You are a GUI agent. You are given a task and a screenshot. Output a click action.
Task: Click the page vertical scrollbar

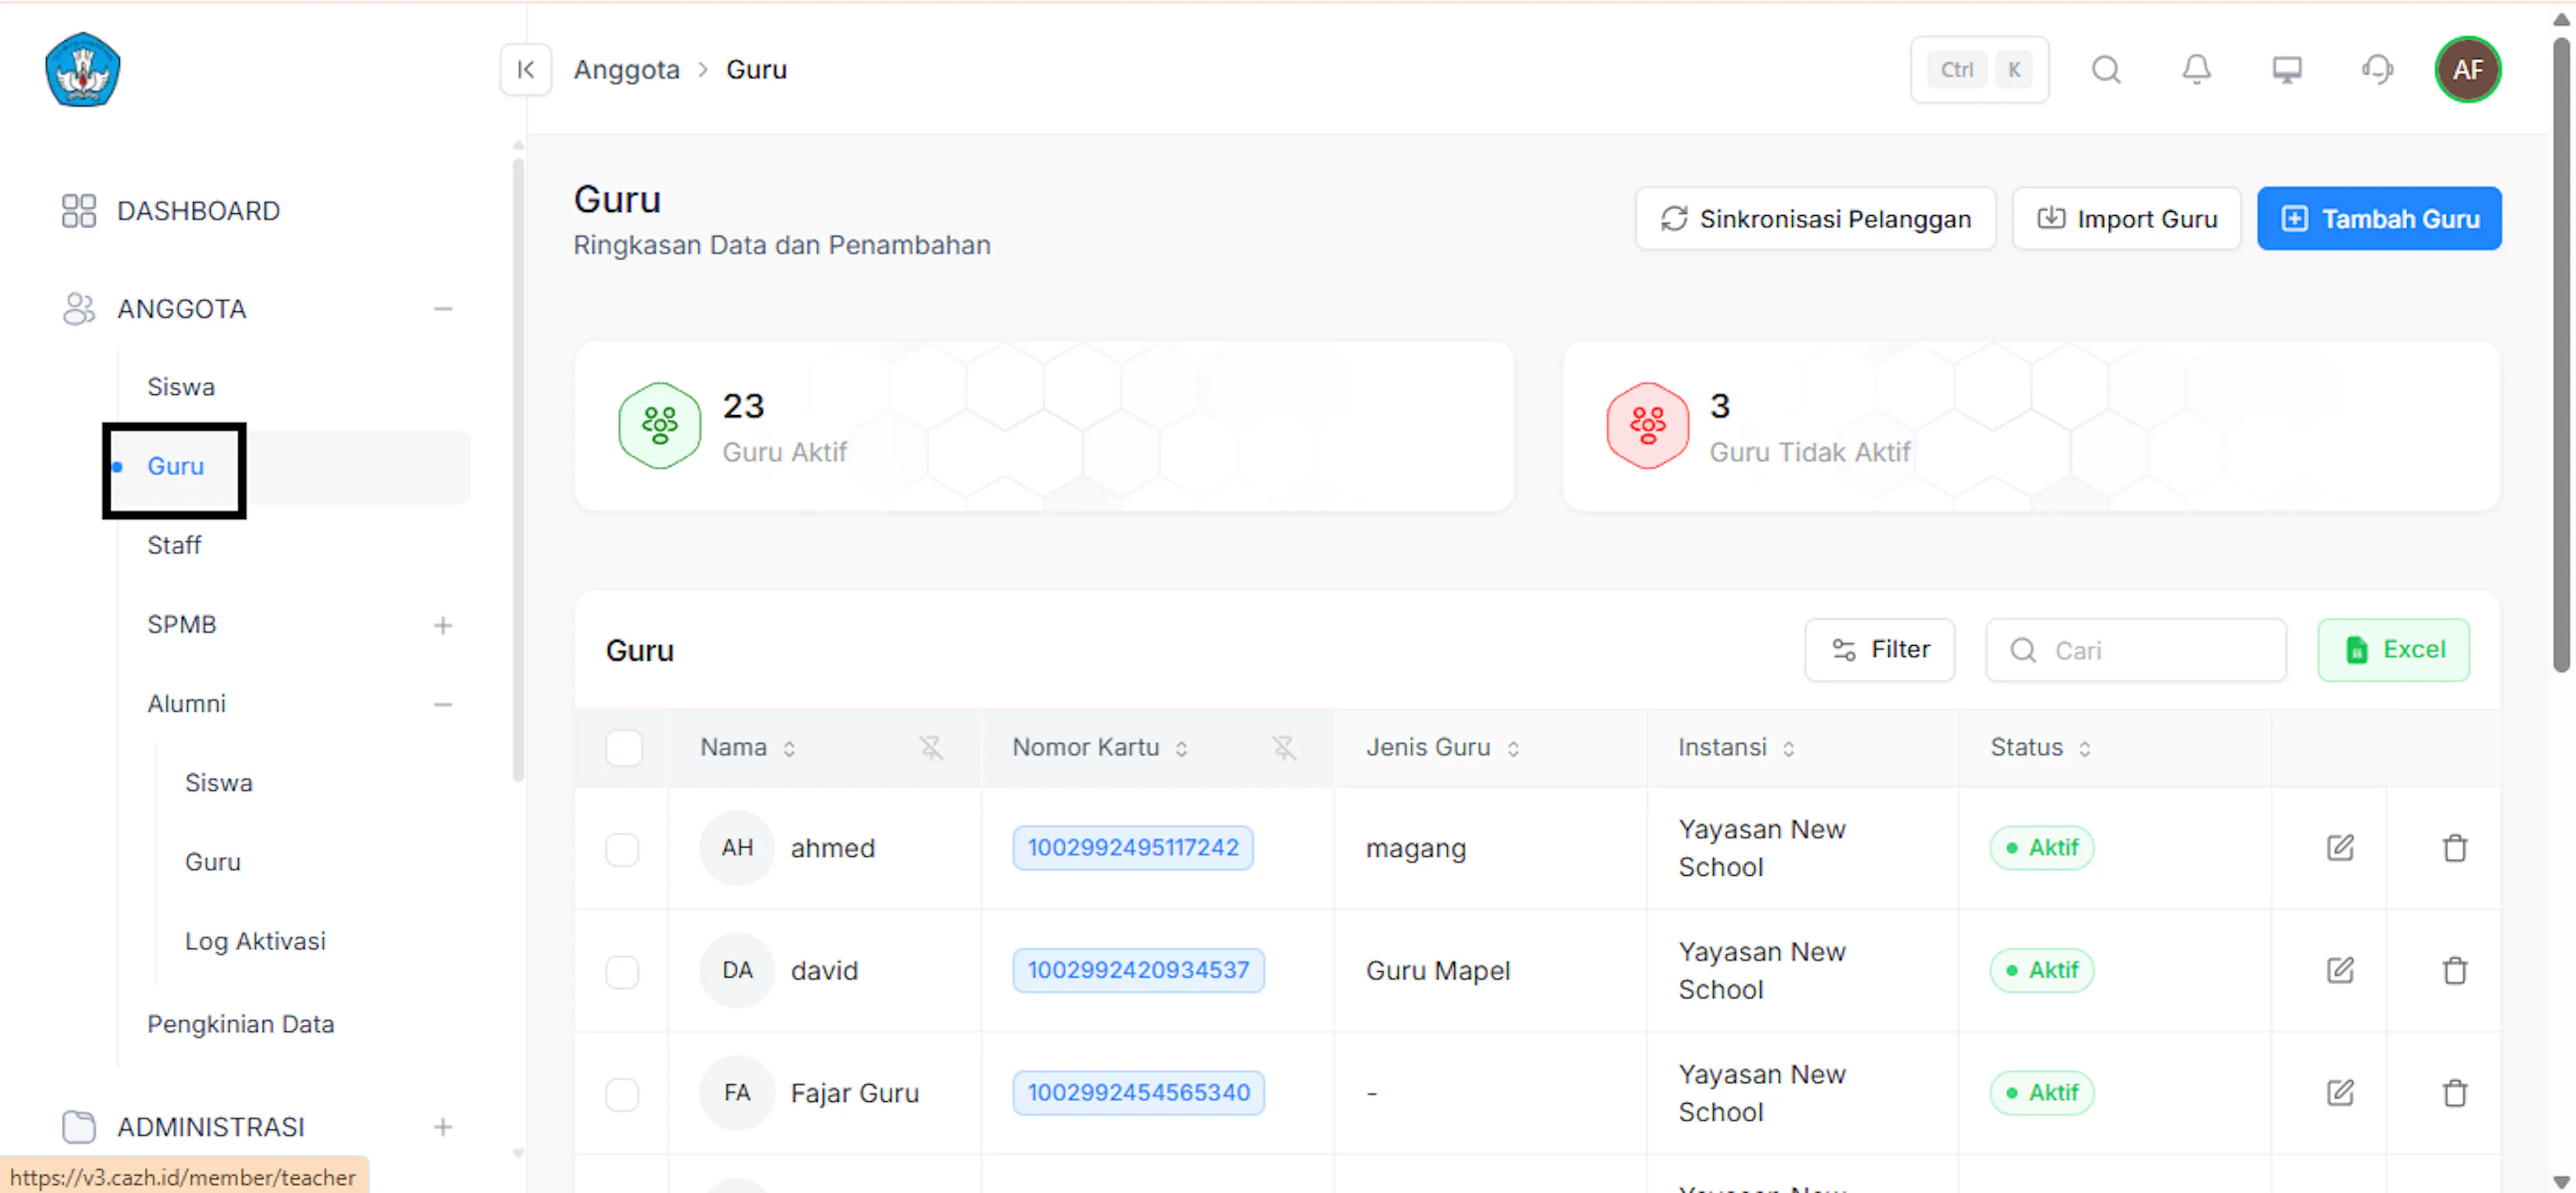click(x=2561, y=355)
